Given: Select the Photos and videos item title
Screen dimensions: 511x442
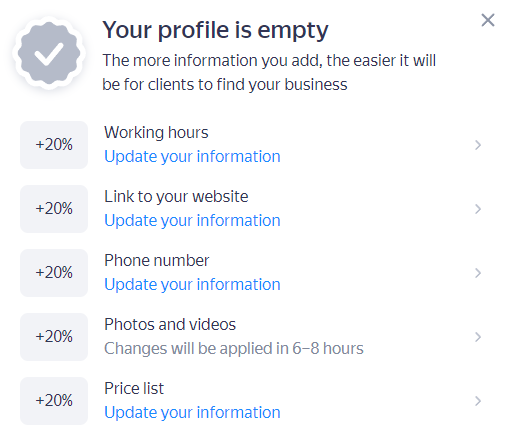Looking at the screenshot, I should [170, 325].
